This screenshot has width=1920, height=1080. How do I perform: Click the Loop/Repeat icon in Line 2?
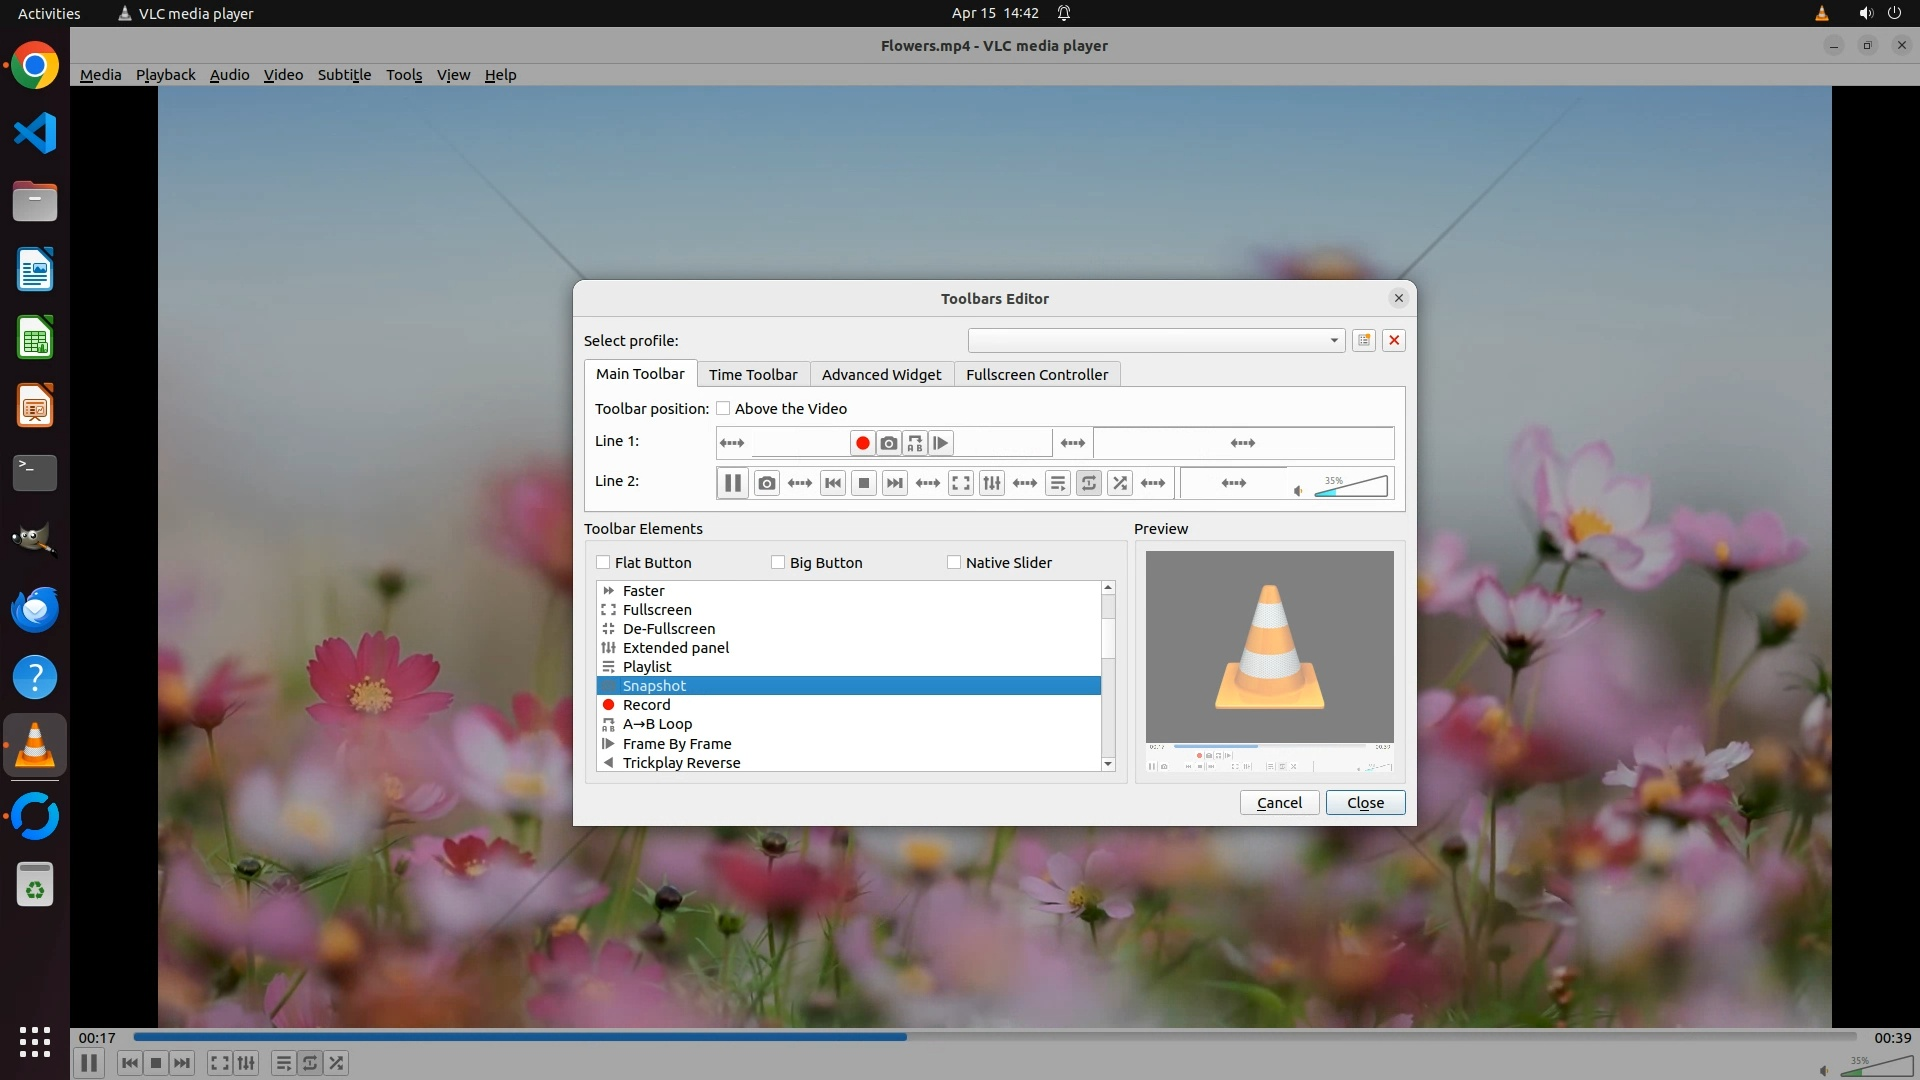pos(1088,483)
